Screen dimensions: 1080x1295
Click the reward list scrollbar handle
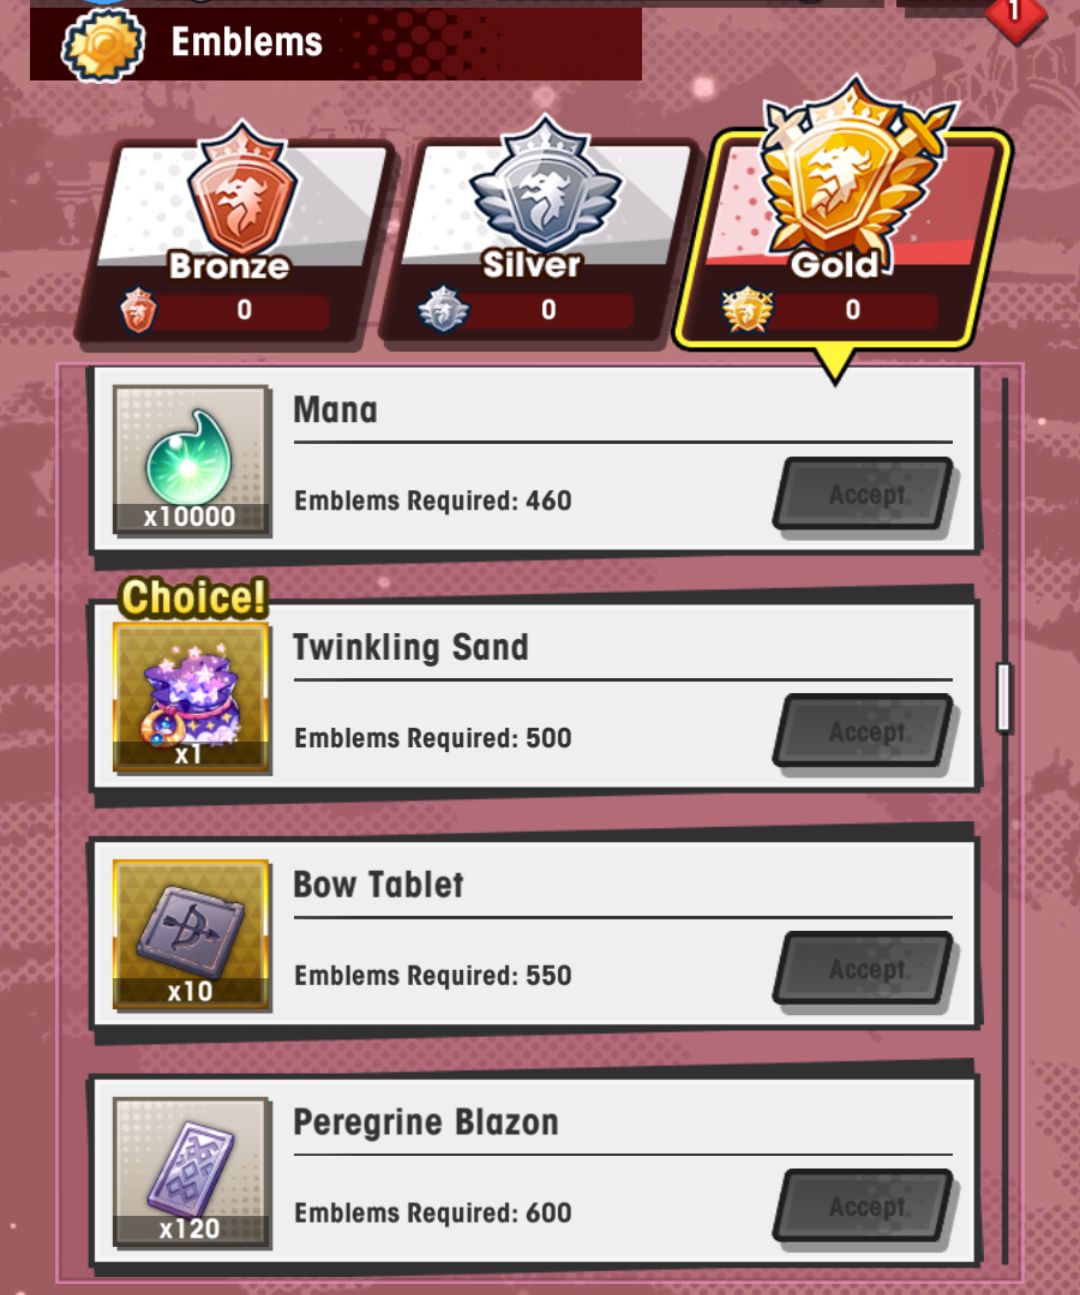[x=1005, y=697]
